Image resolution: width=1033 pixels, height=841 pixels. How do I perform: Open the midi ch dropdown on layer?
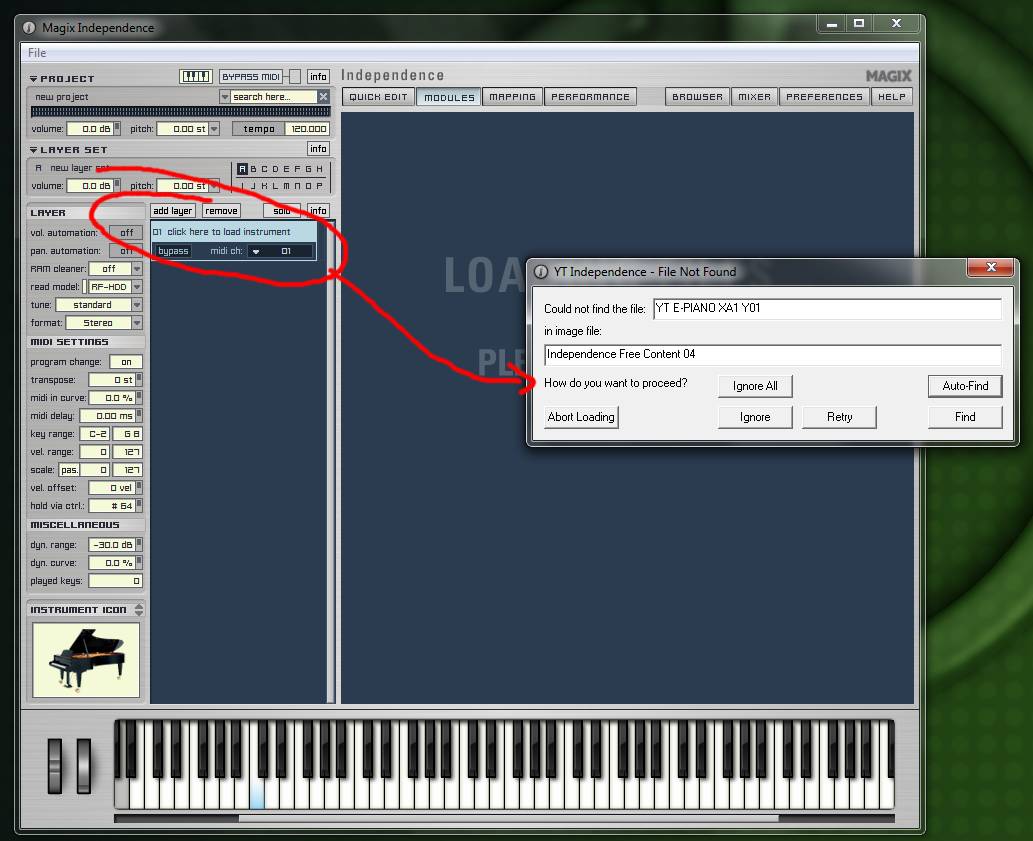tap(256, 251)
